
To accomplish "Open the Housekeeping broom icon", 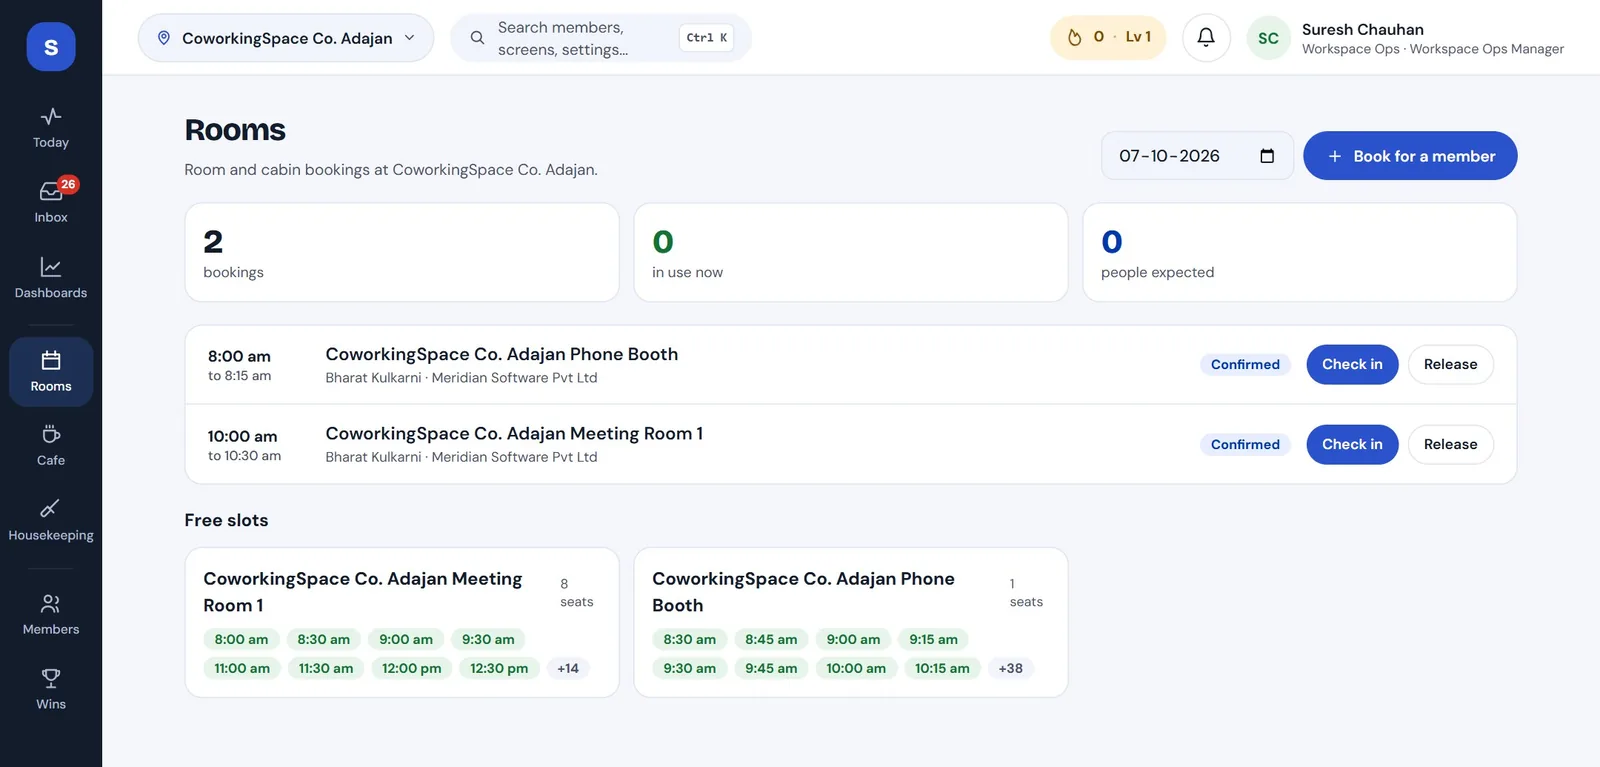I will point(51,509).
